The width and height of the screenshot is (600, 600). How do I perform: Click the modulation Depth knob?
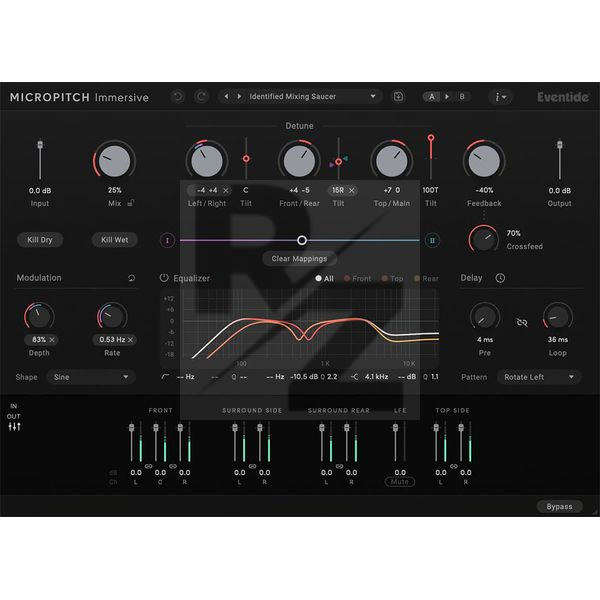[39, 316]
